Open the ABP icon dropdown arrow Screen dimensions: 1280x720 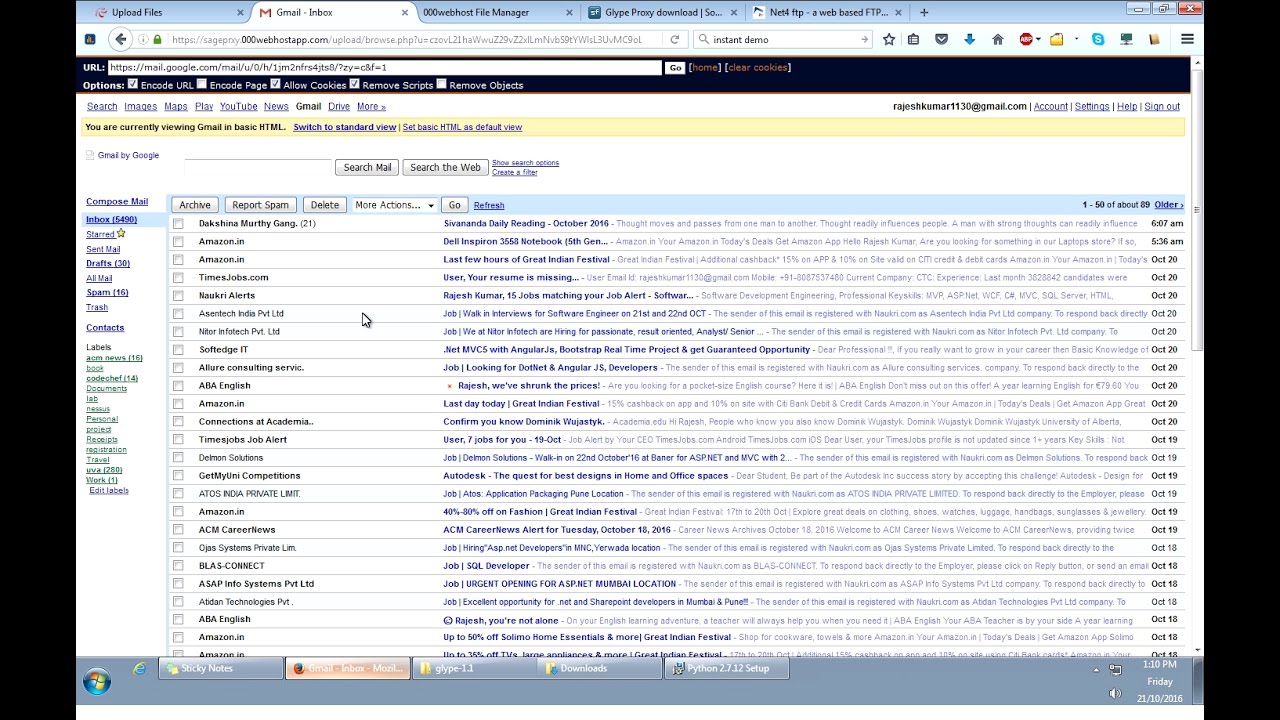1038,39
